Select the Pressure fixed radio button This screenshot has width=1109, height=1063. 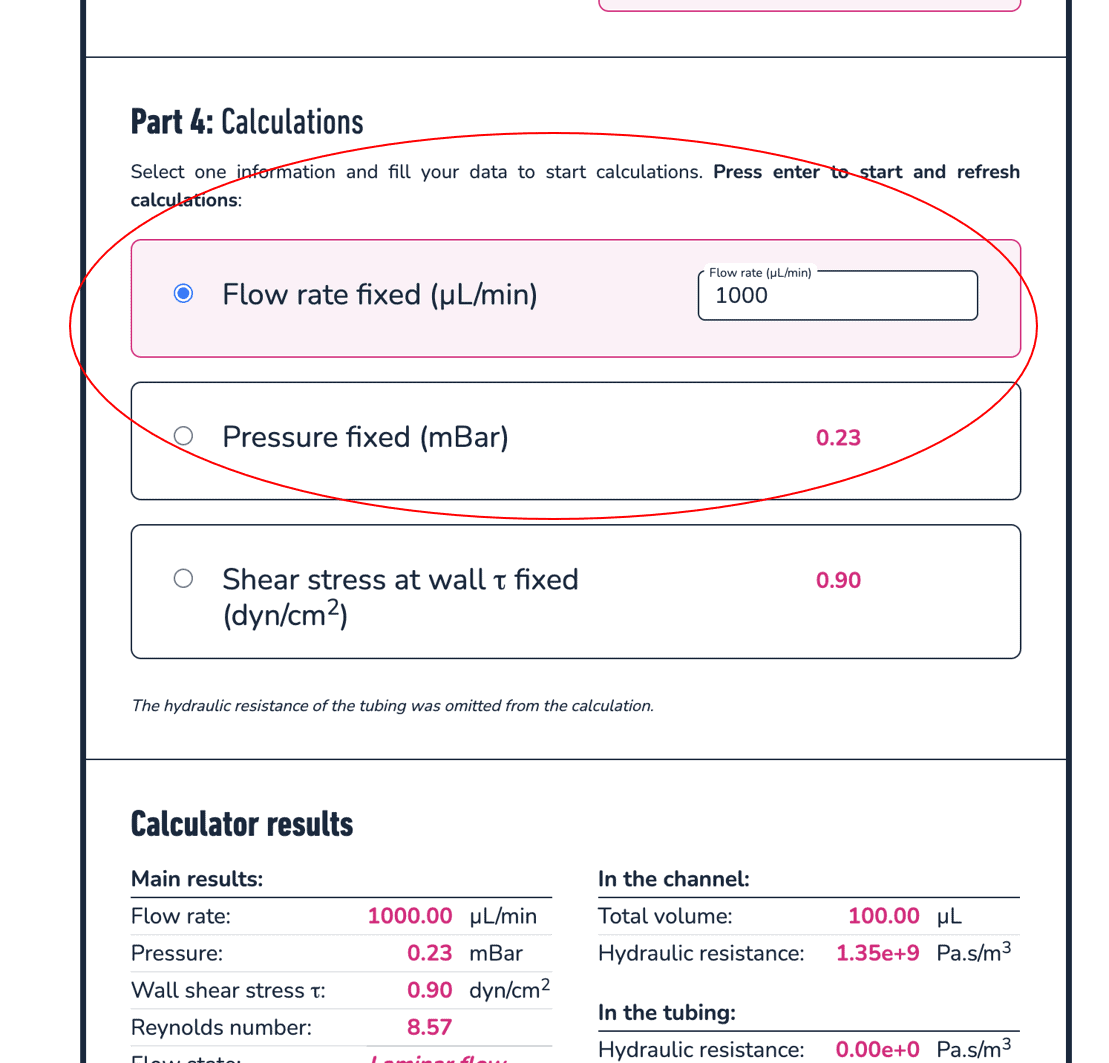[x=183, y=436]
